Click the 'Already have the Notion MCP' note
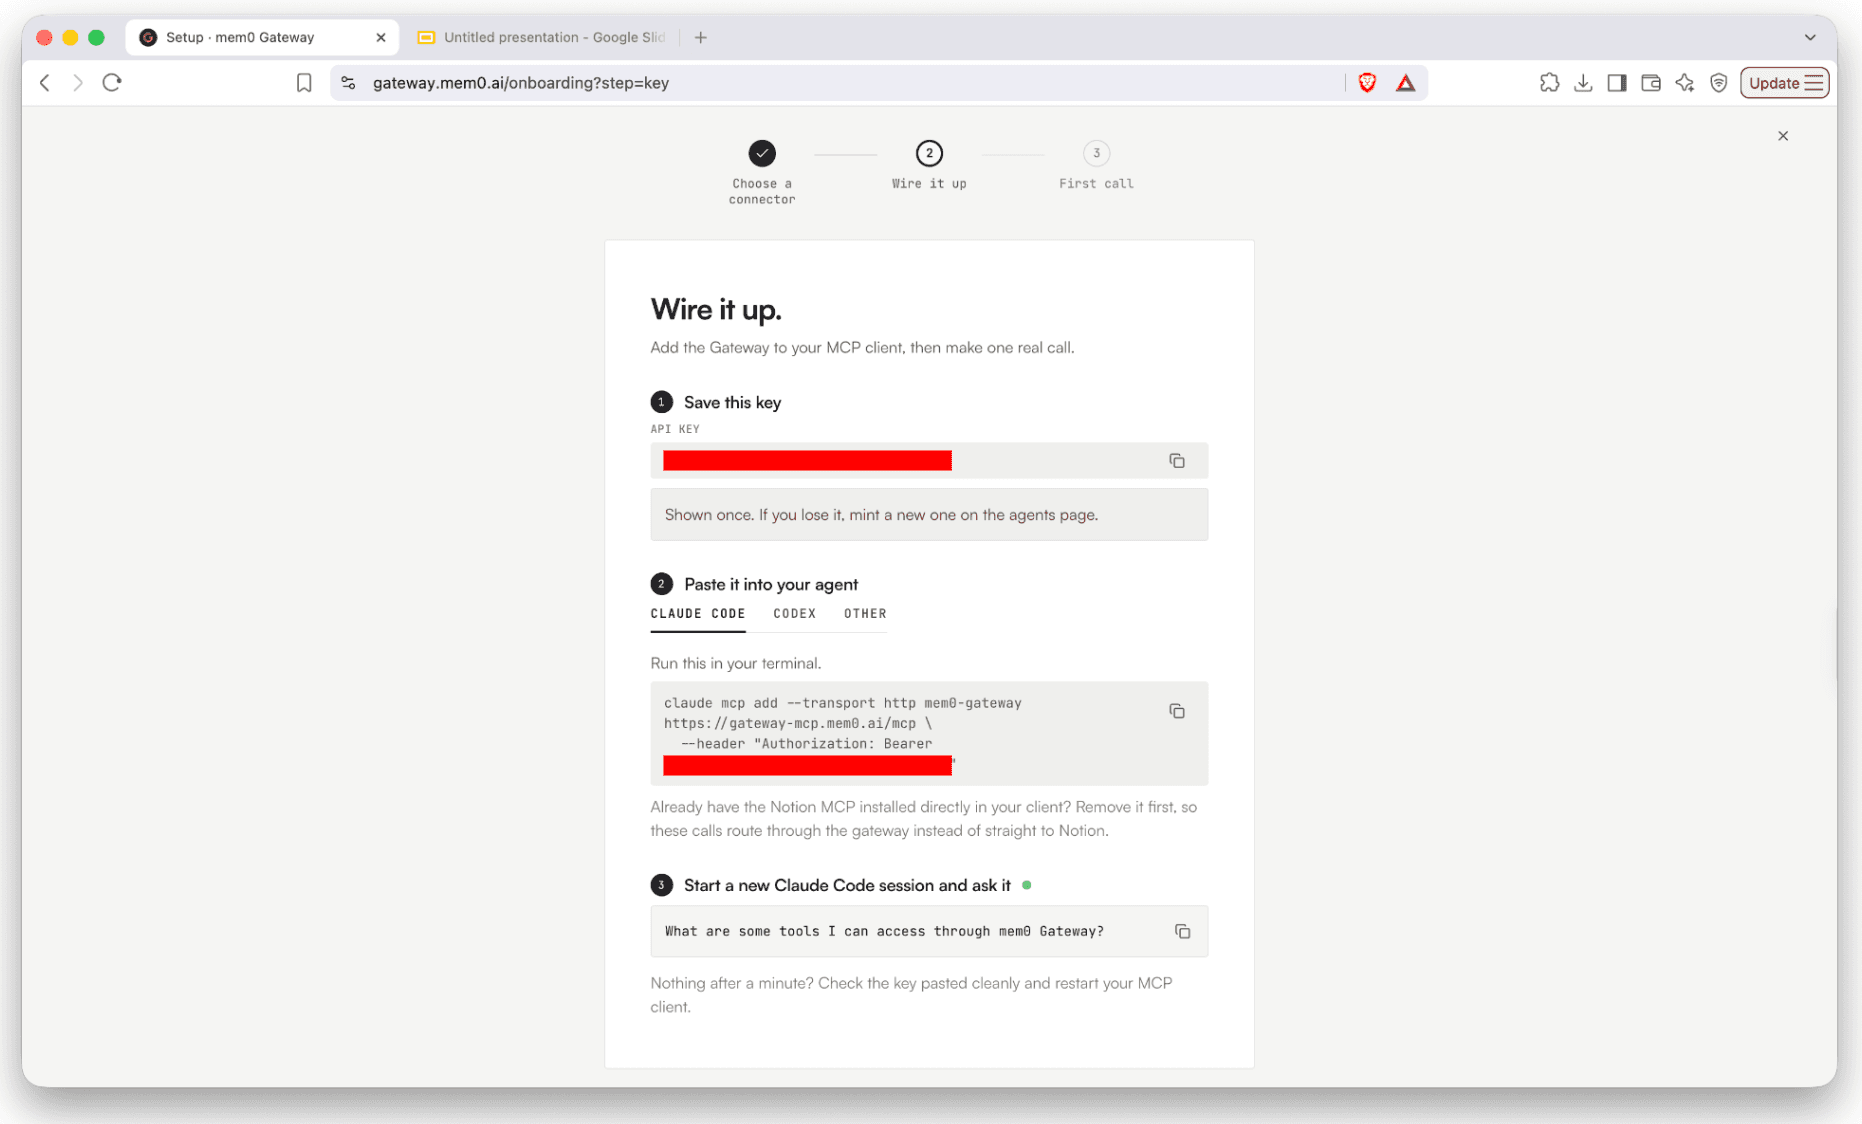This screenshot has height=1124, width=1862. coord(924,819)
